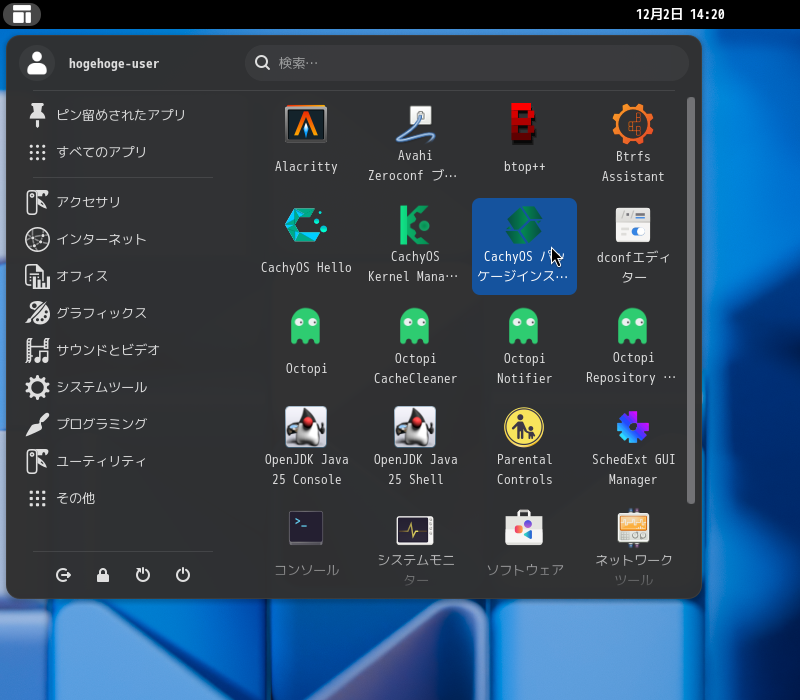Select システムツール category

[x=119, y=387]
